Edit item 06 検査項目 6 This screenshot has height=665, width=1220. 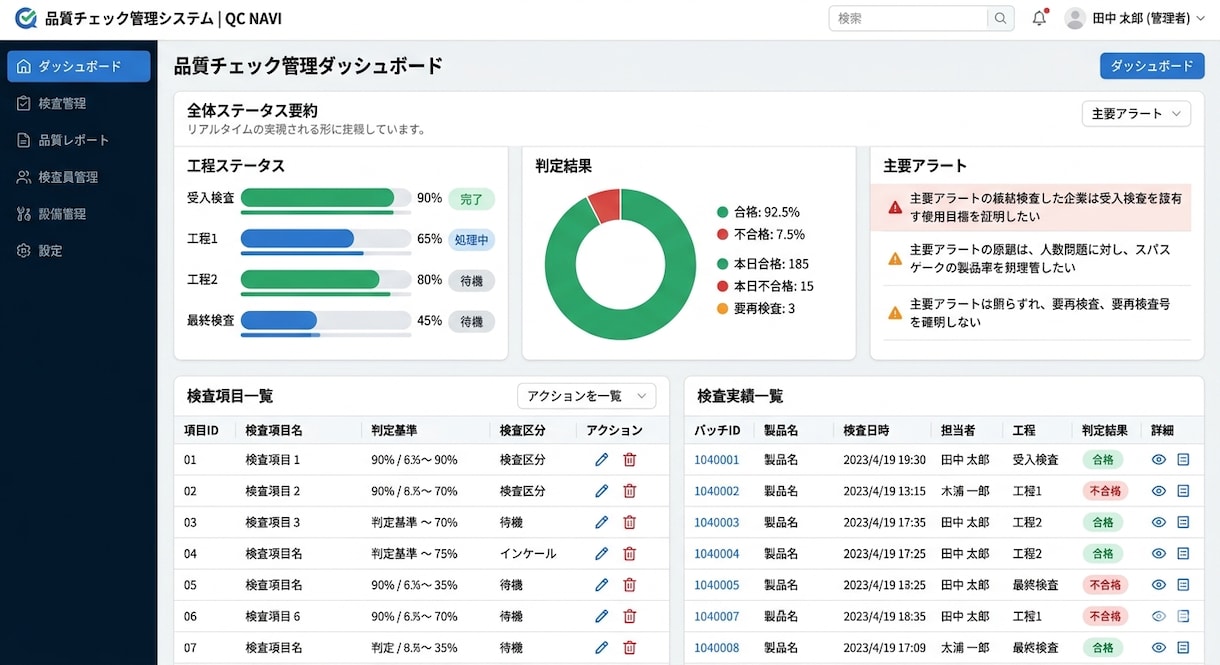(601, 616)
